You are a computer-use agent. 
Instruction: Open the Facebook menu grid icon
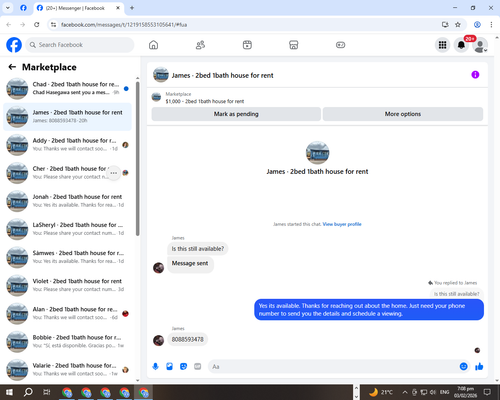click(442, 45)
